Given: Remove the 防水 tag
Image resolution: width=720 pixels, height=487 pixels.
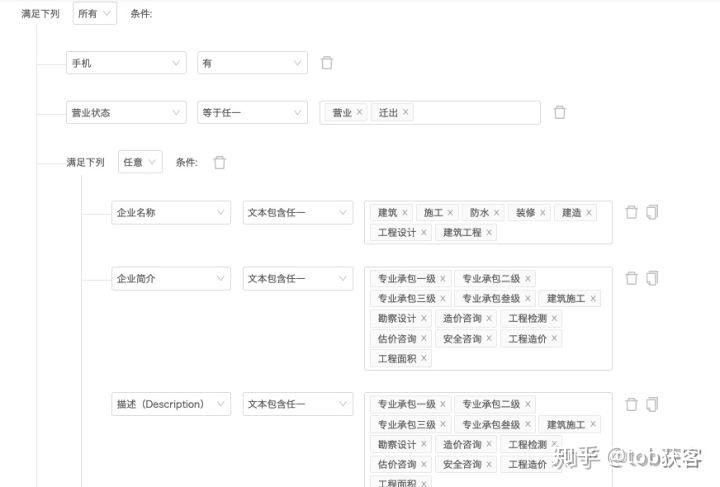Looking at the screenshot, I should pos(496,213).
